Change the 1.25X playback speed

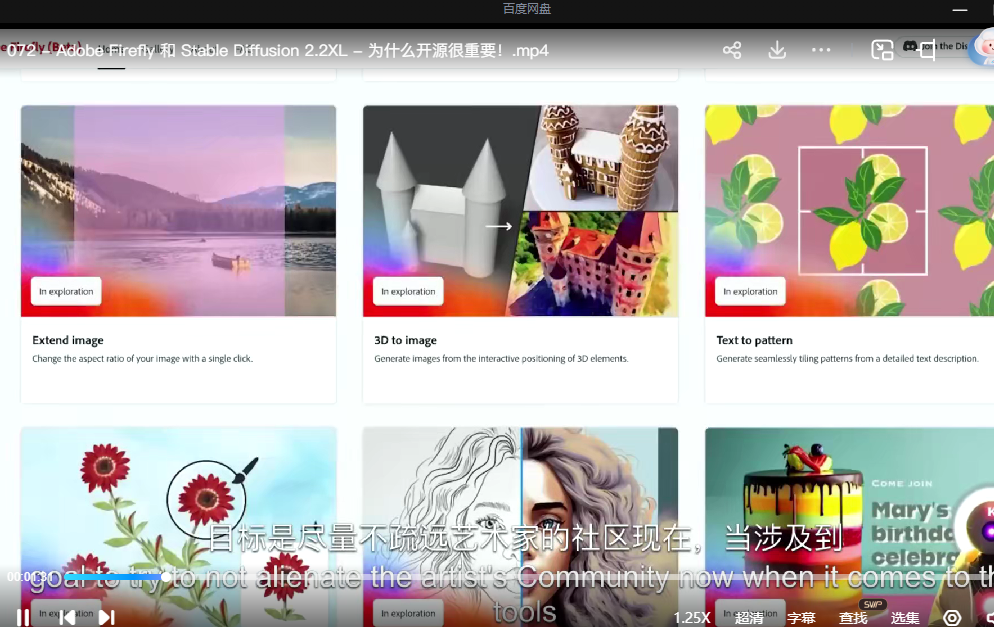point(692,617)
